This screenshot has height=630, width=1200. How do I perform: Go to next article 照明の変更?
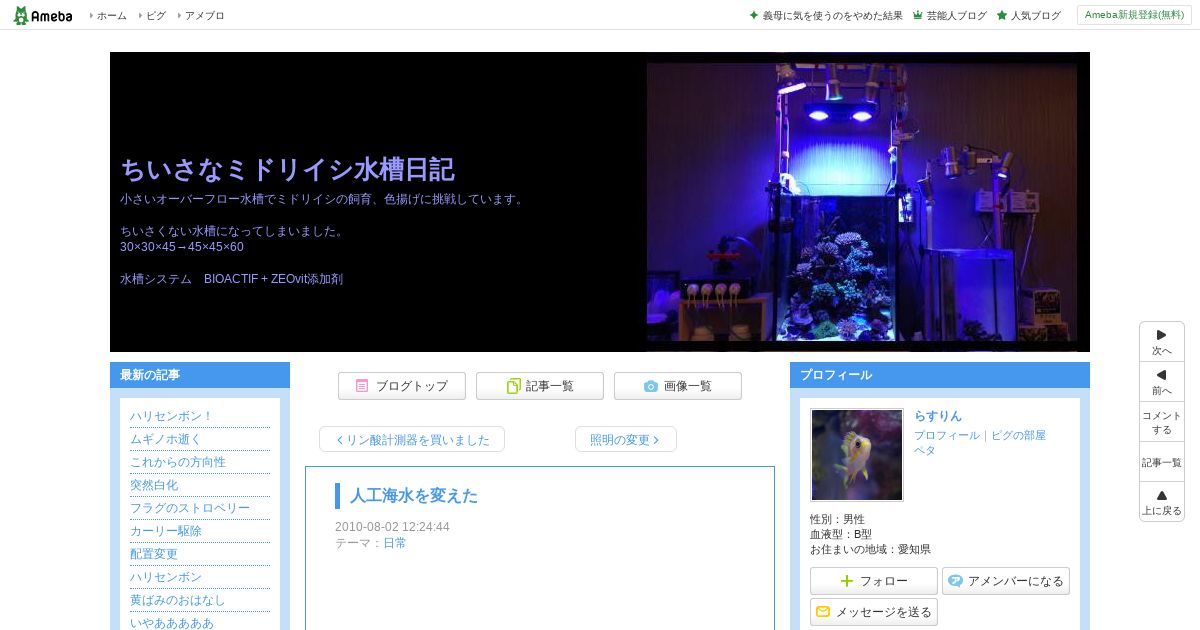coord(626,439)
